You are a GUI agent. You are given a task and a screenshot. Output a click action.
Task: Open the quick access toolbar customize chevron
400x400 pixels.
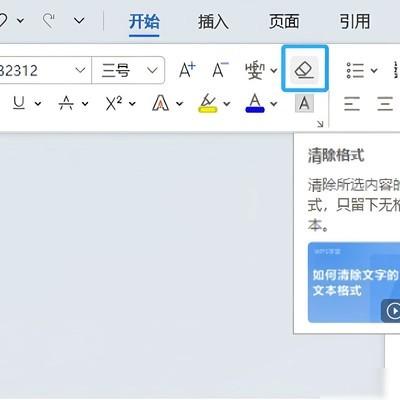[79, 21]
